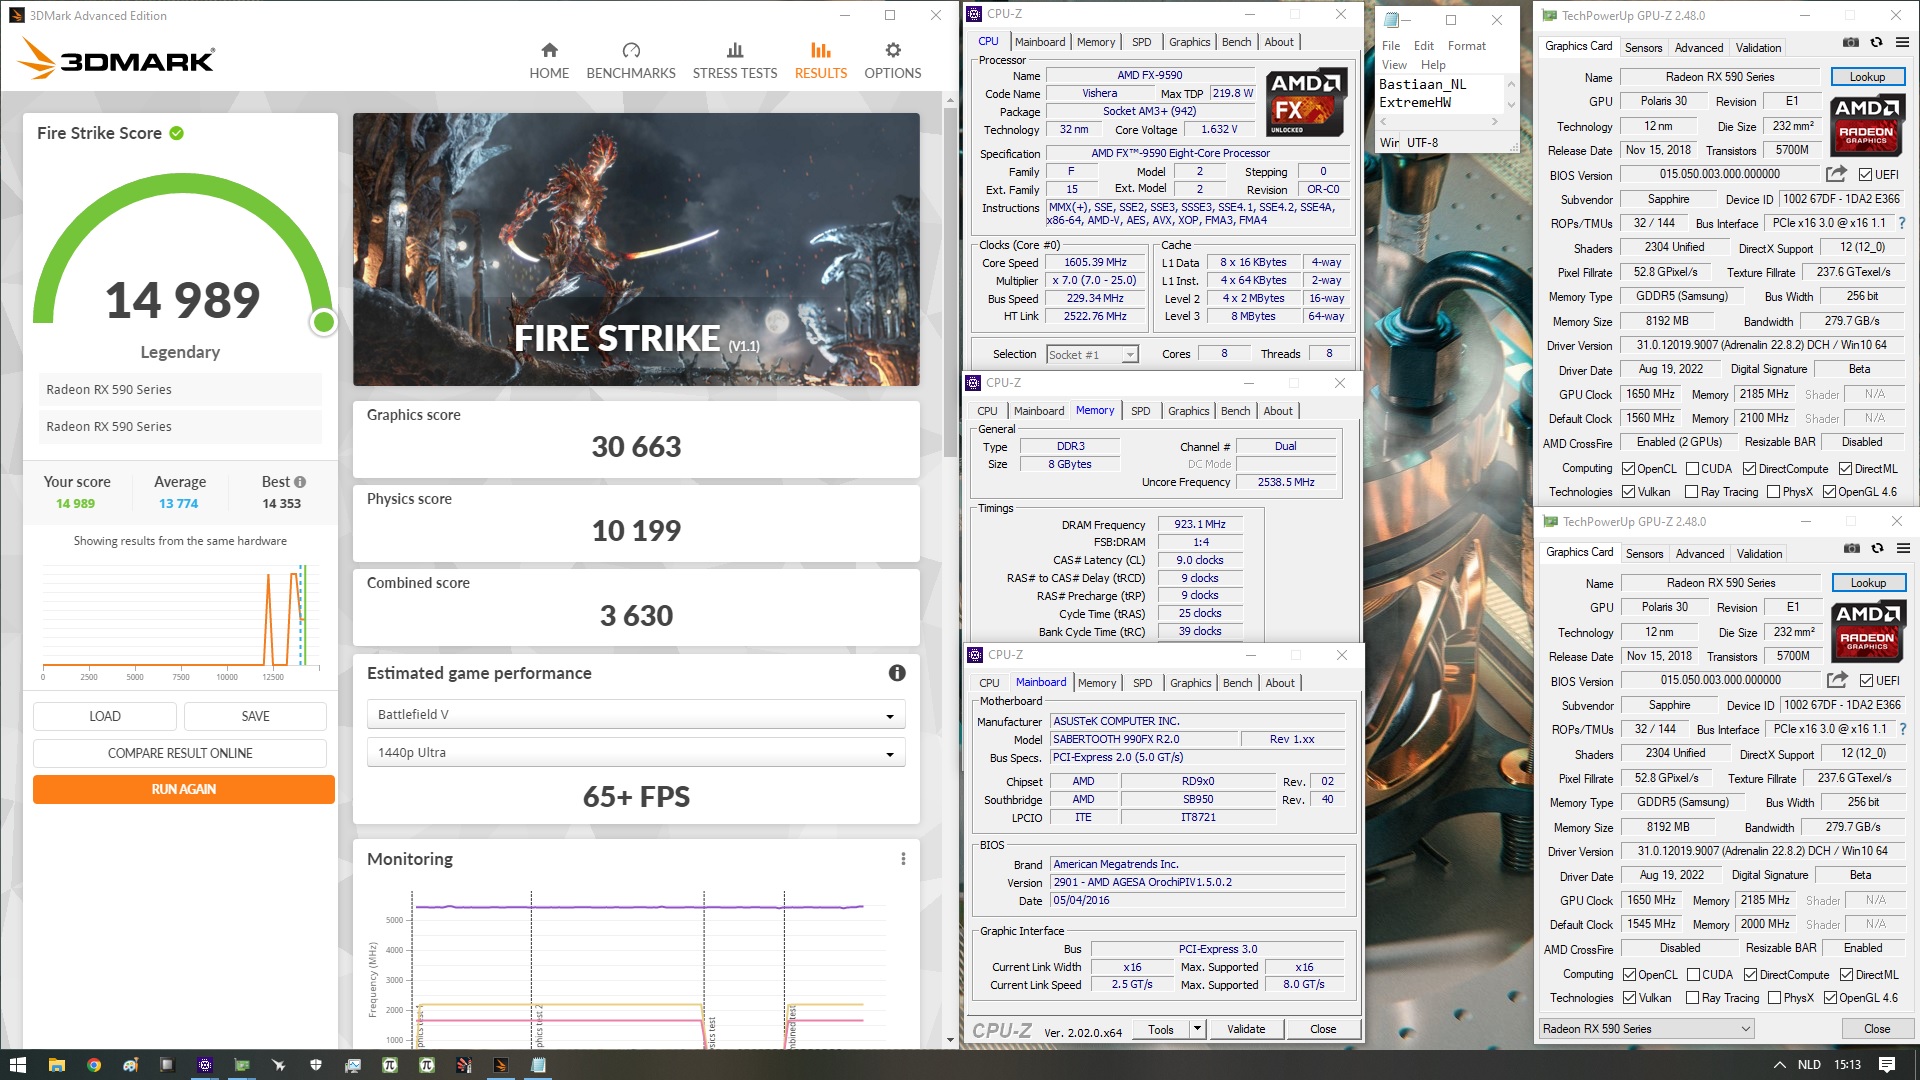This screenshot has height=1080, width=1920.
Task: Open the Radeon RX 590 Series GPU selector dropdown
Action: 1647,1029
